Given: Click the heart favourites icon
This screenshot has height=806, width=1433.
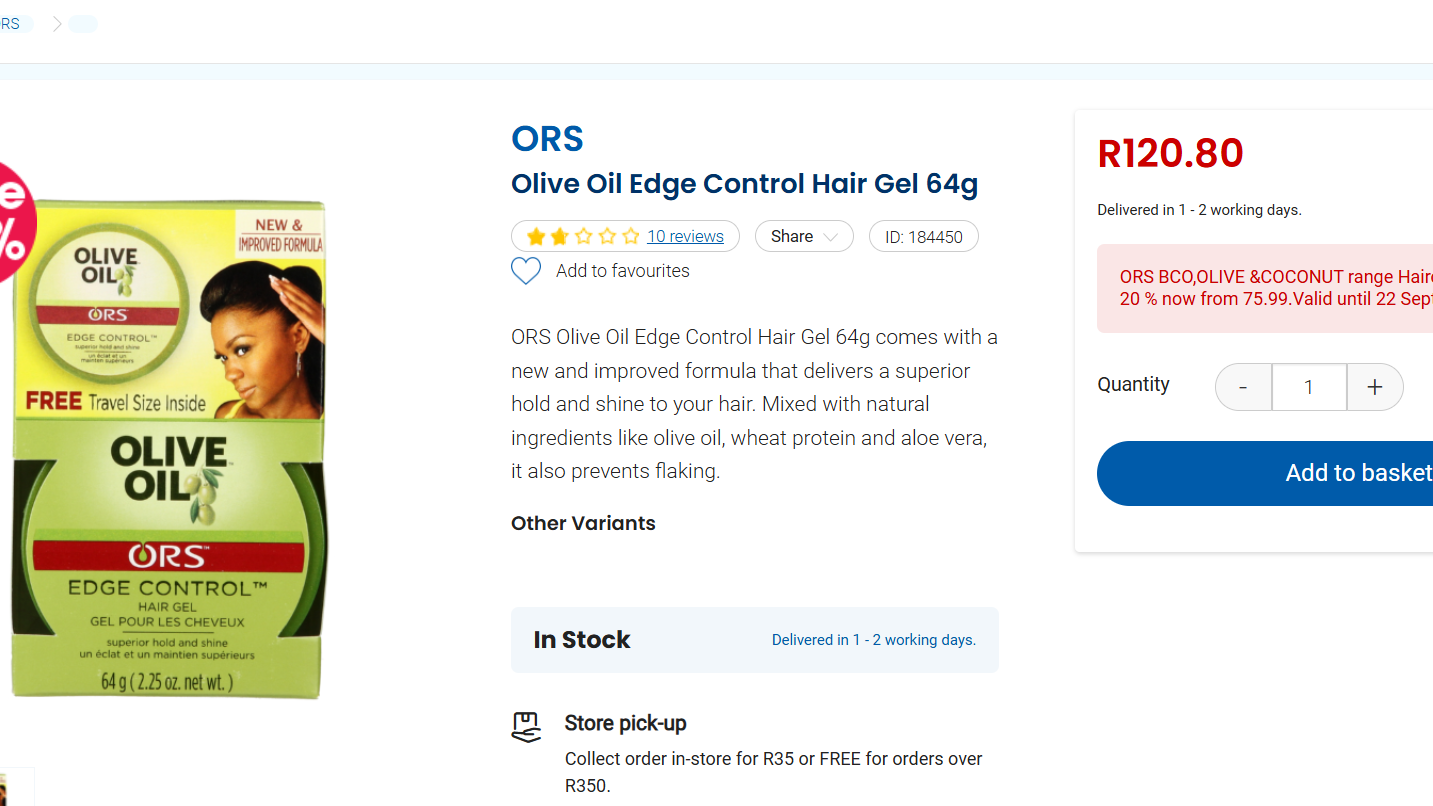Looking at the screenshot, I should [526, 271].
